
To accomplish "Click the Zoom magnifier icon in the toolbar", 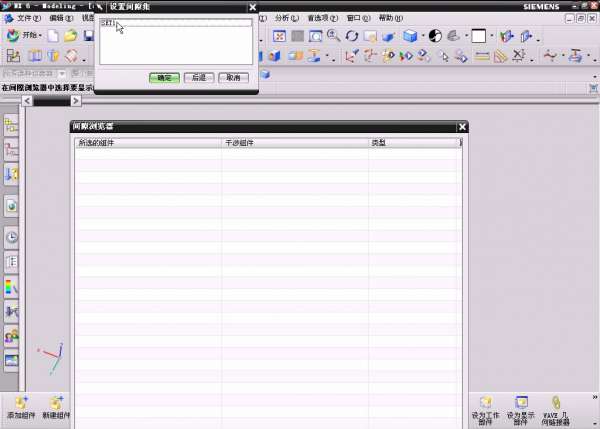I will (x=334, y=36).
